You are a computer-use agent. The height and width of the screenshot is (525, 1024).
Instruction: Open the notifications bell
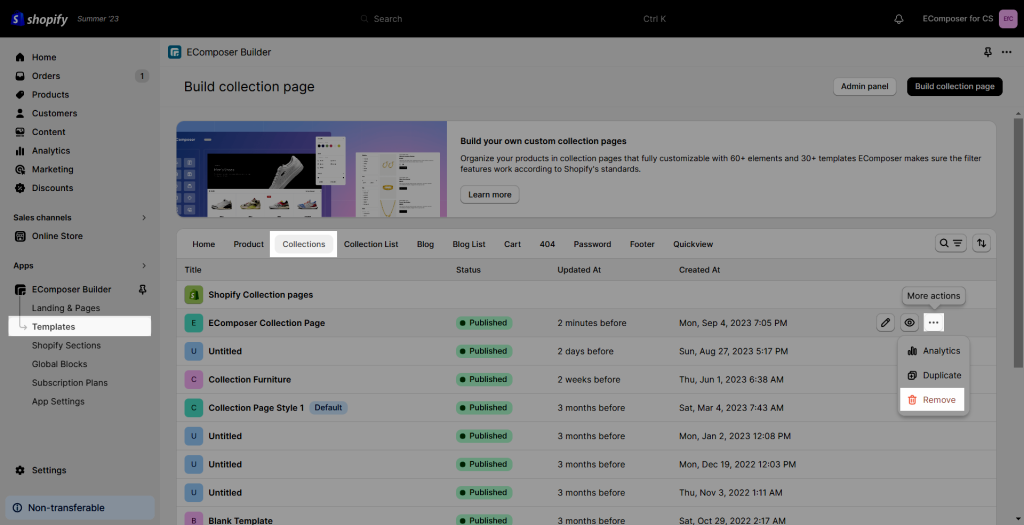(x=899, y=19)
